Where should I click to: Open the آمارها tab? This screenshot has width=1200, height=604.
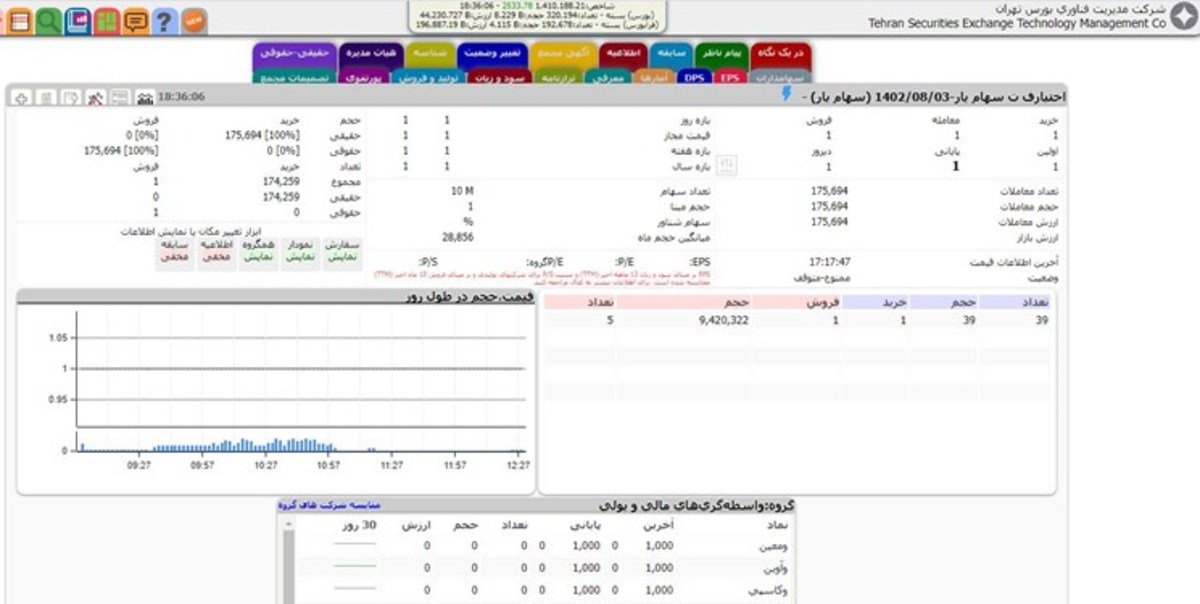point(654,77)
